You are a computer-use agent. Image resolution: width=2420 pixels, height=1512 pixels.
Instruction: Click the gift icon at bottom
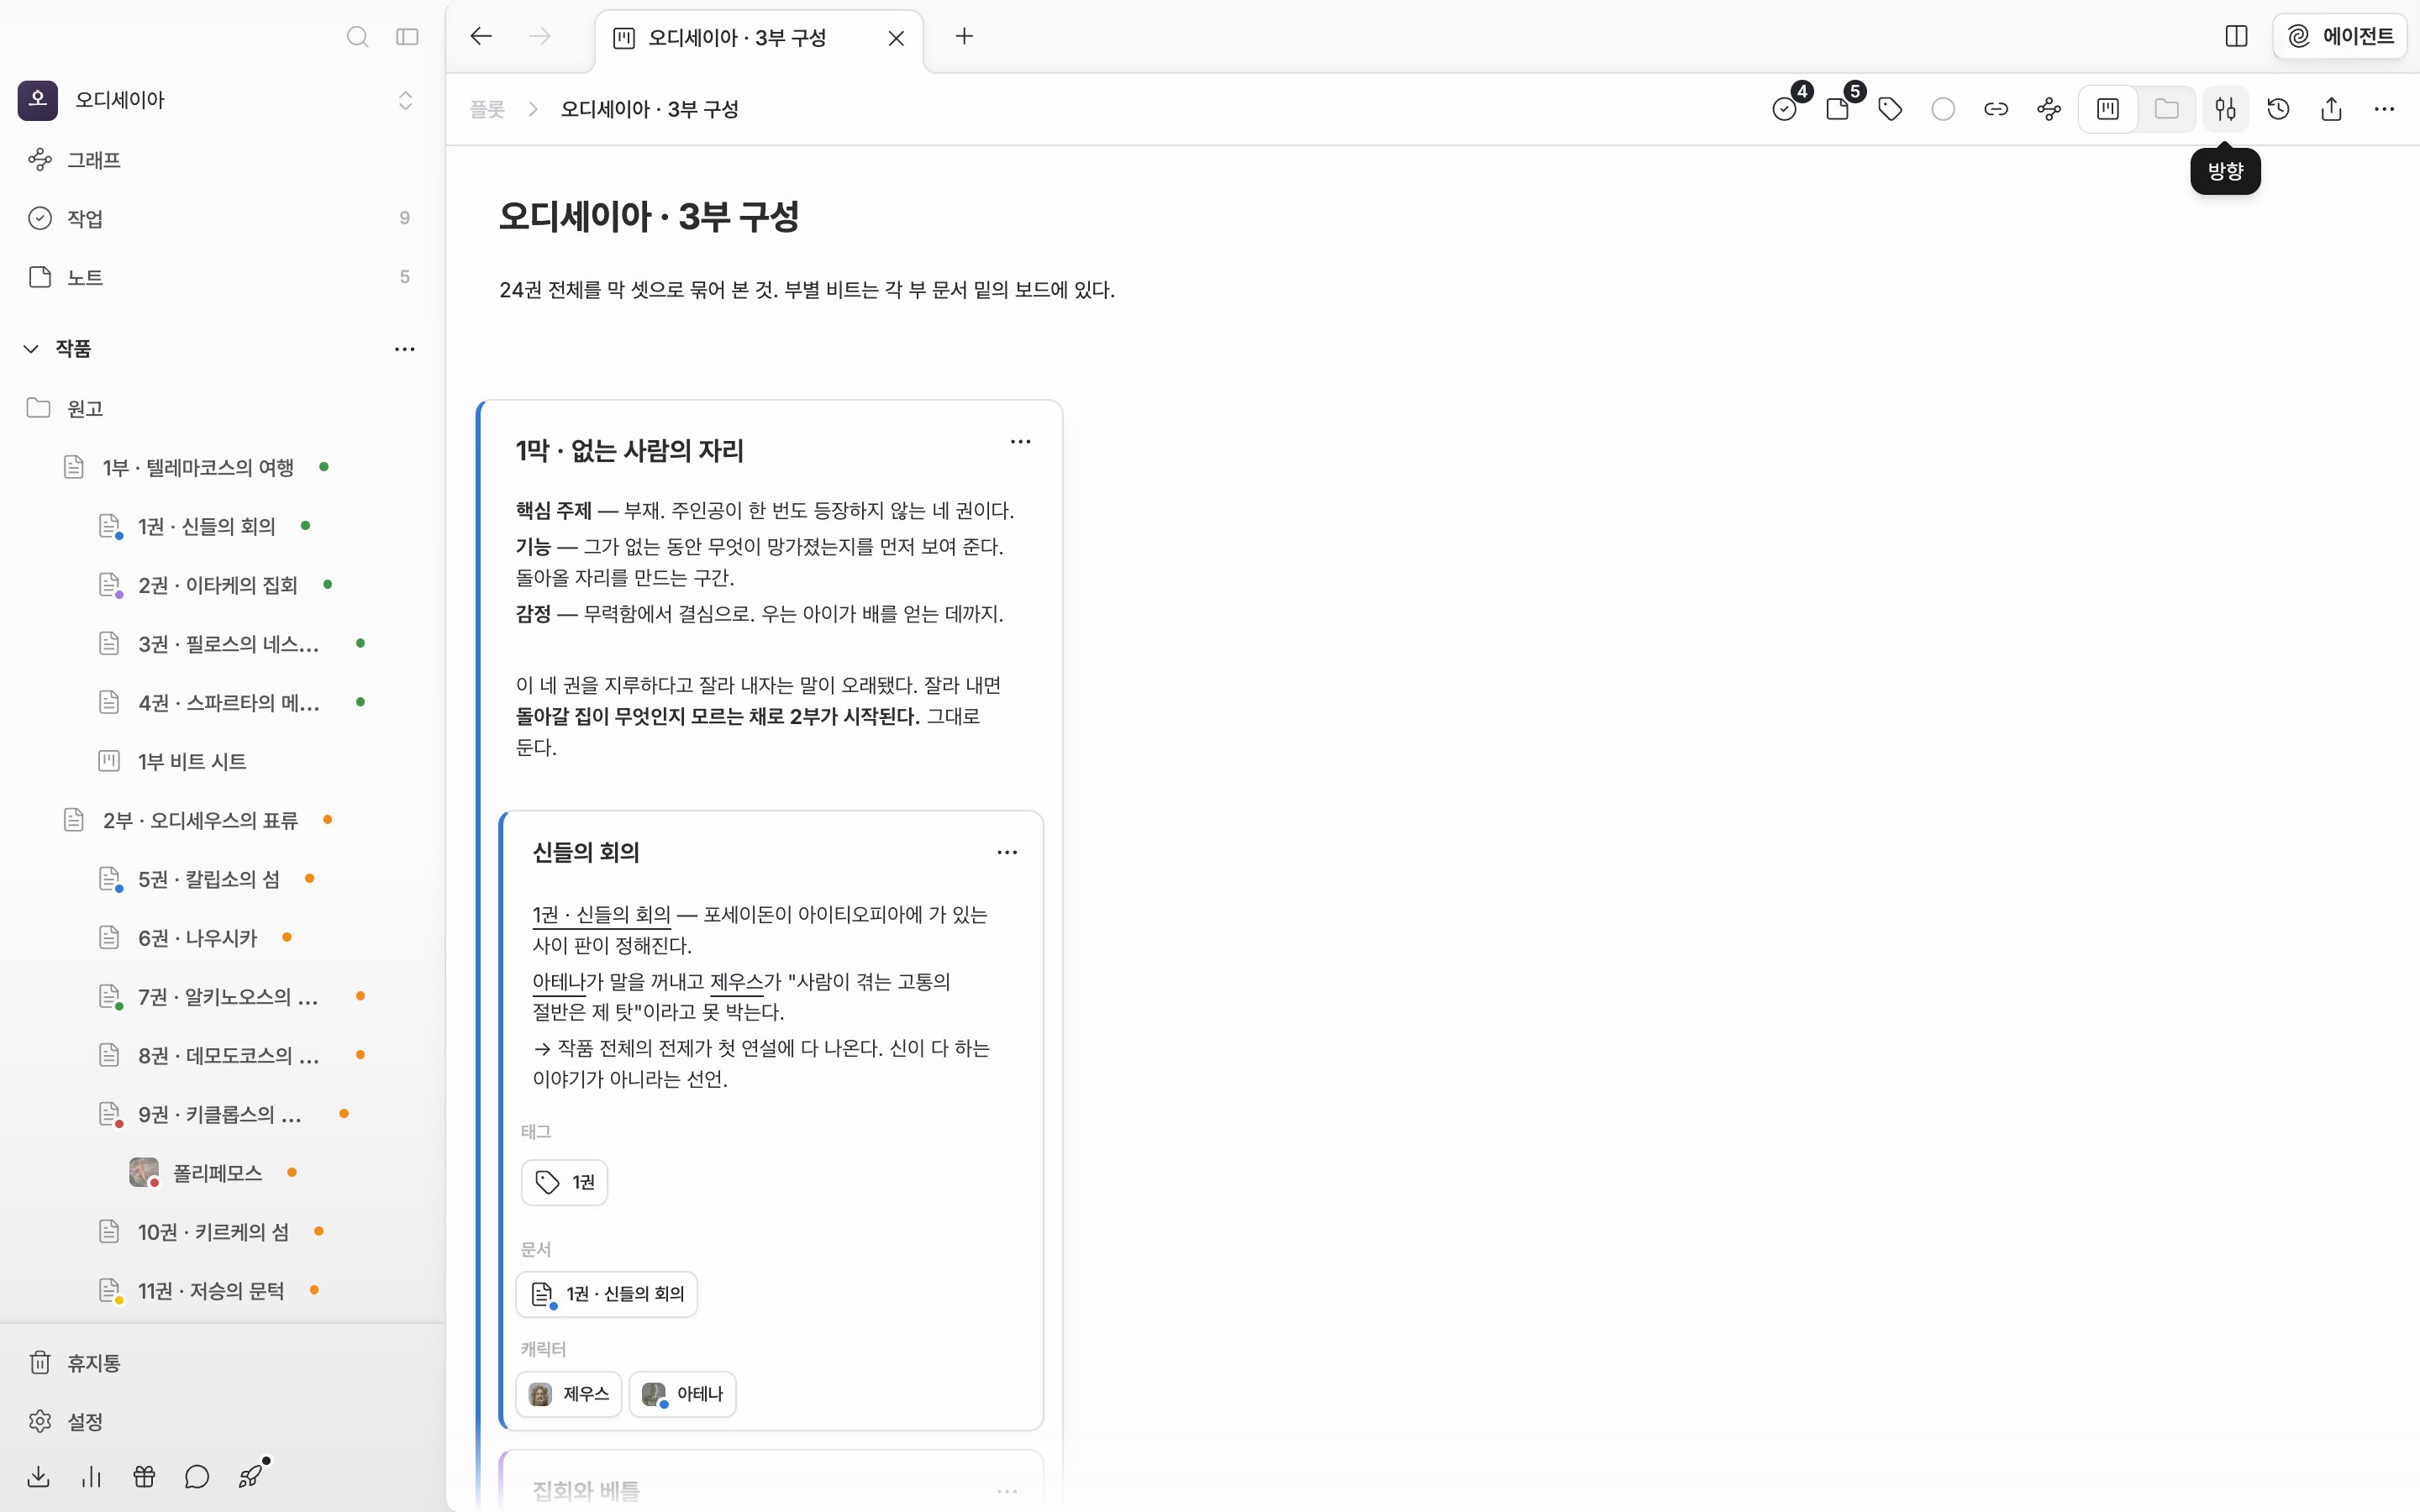[x=145, y=1477]
